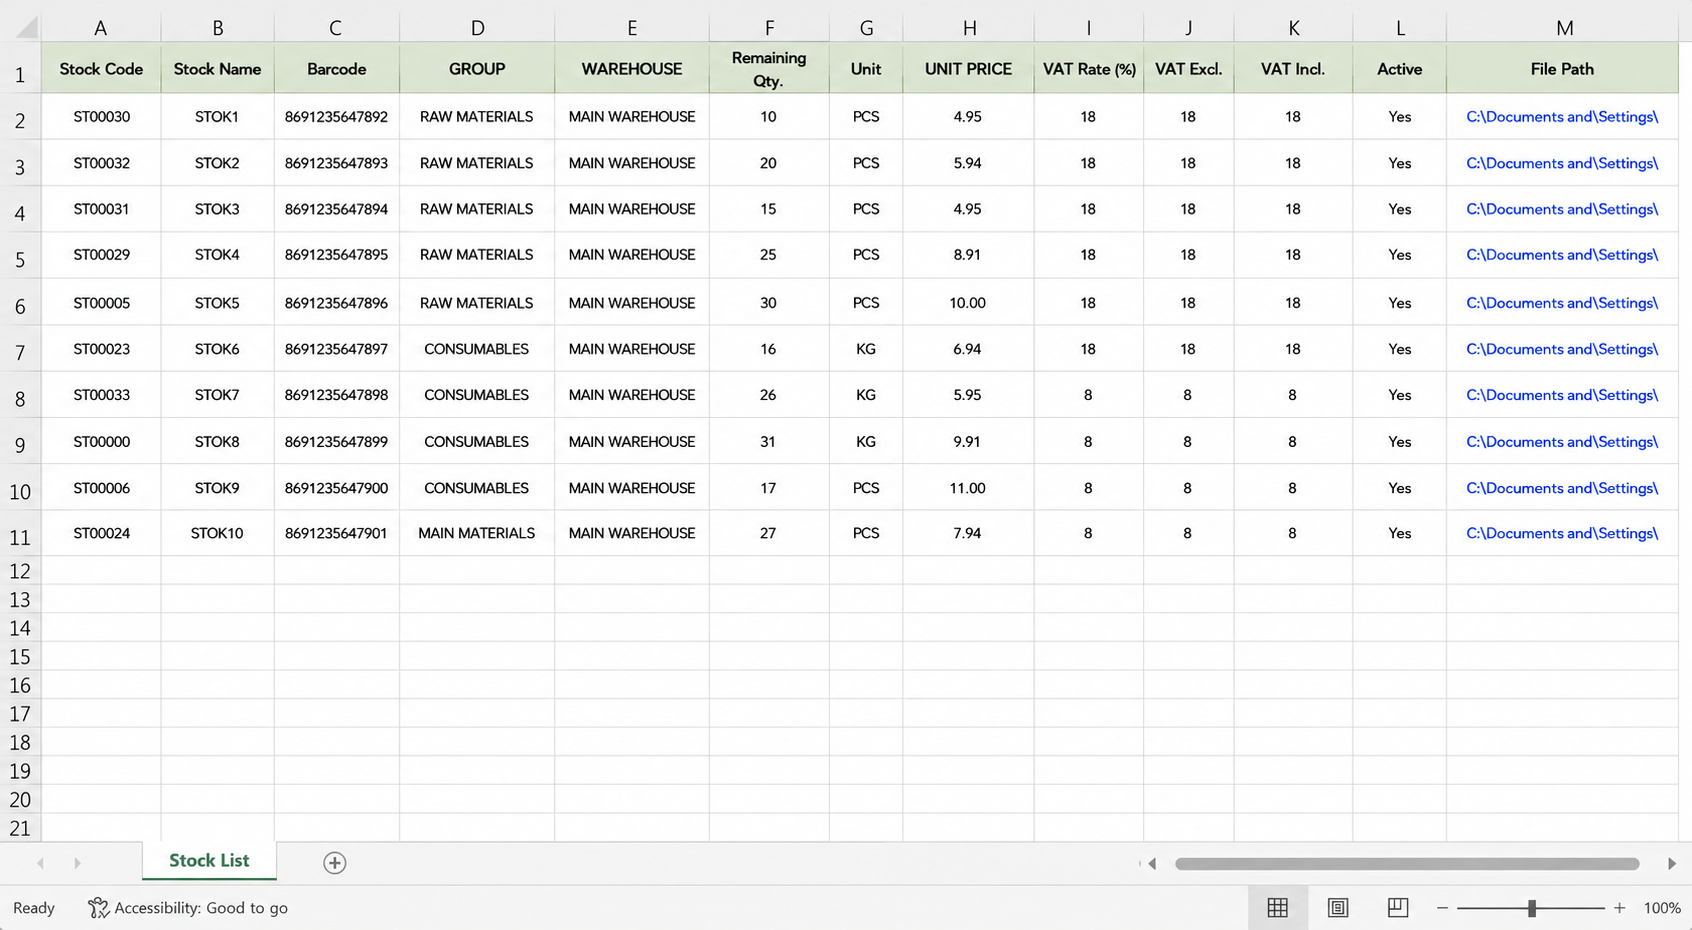The height and width of the screenshot is (930, 1692).
Task: Select the VAT Incl. header cell
Action: coord(1293,69)
